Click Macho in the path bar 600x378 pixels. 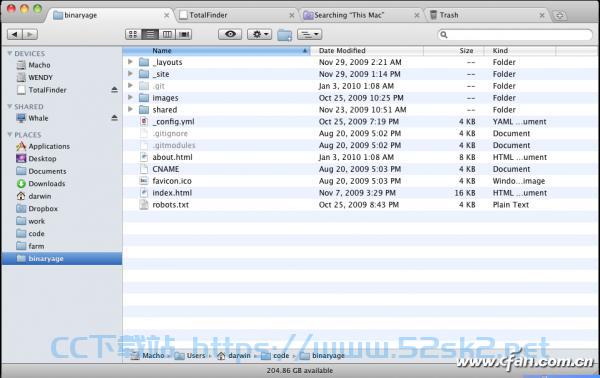[148, 355]
